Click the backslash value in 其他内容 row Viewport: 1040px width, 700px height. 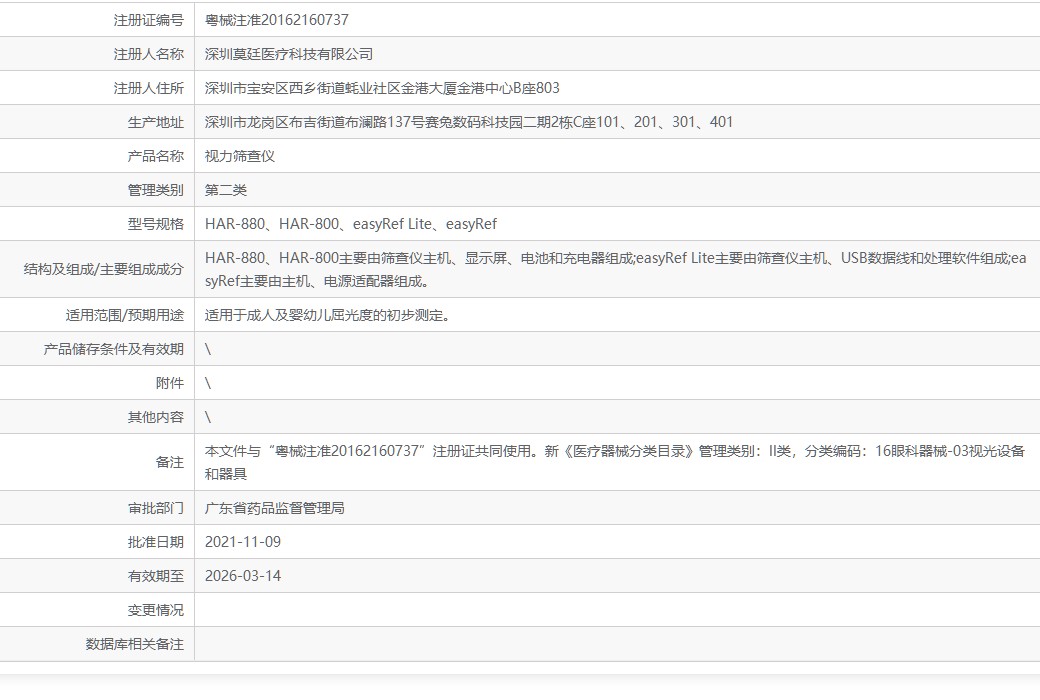point(208,417)
